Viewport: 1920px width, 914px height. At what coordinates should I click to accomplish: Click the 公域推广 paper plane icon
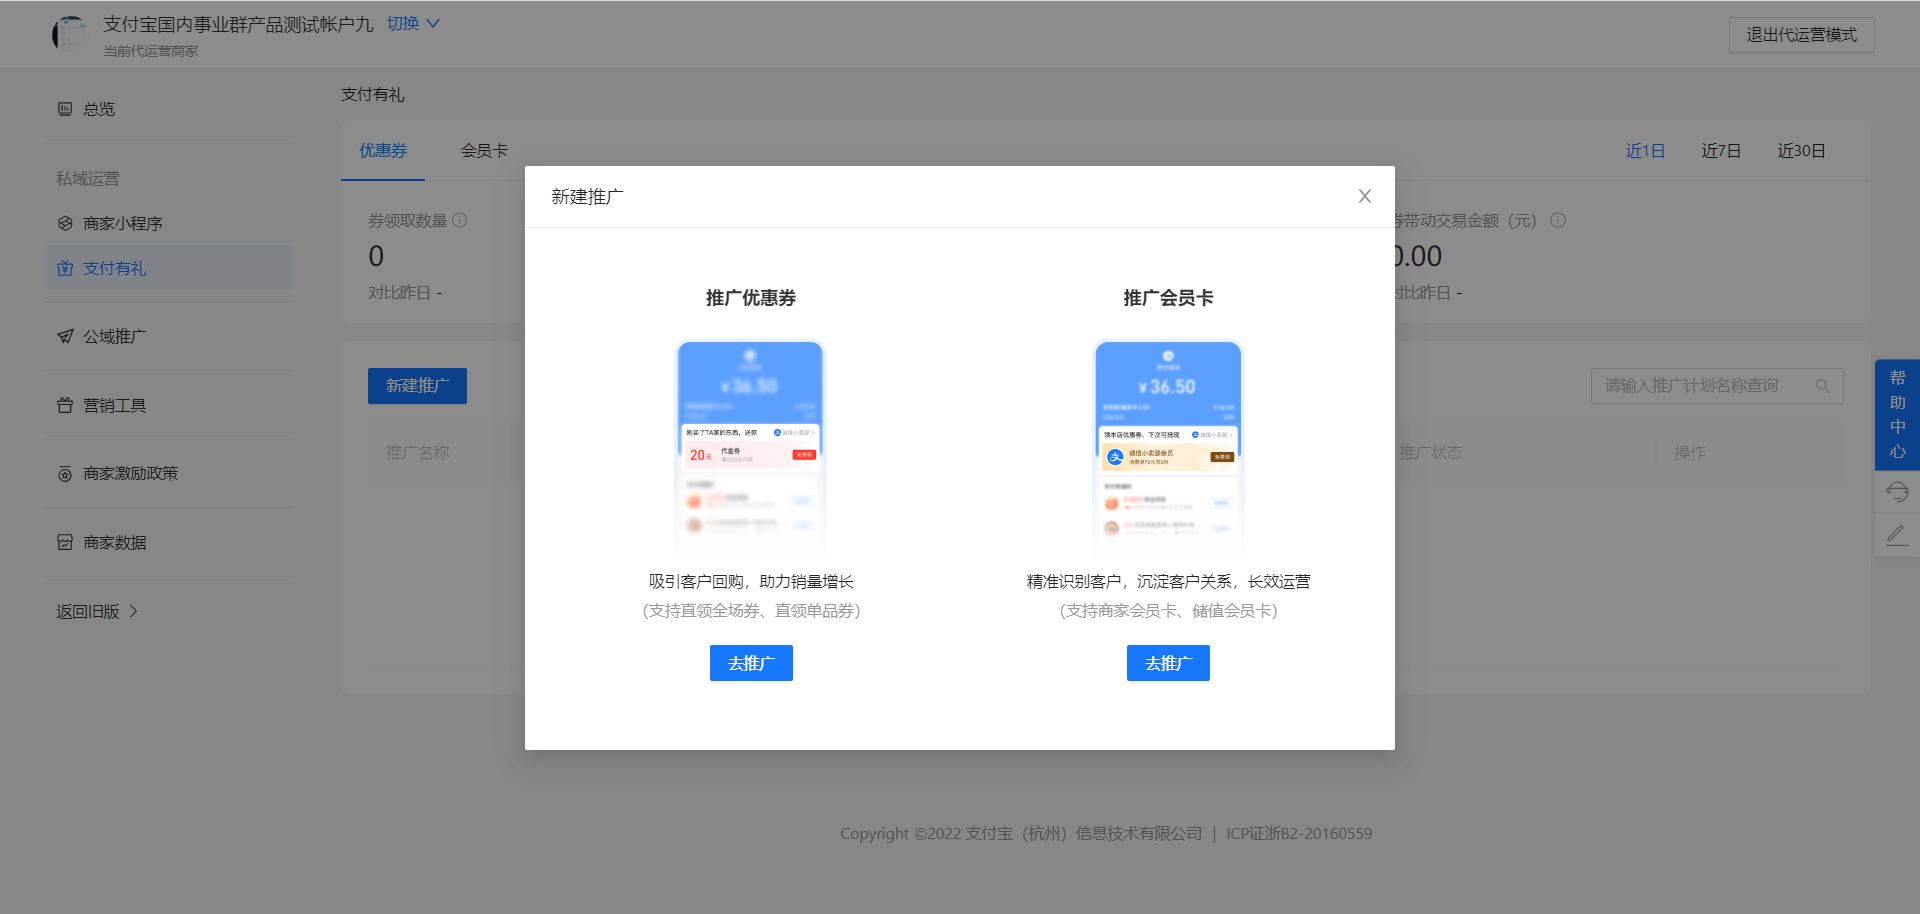pyautogui.click(x=65, y=336)
